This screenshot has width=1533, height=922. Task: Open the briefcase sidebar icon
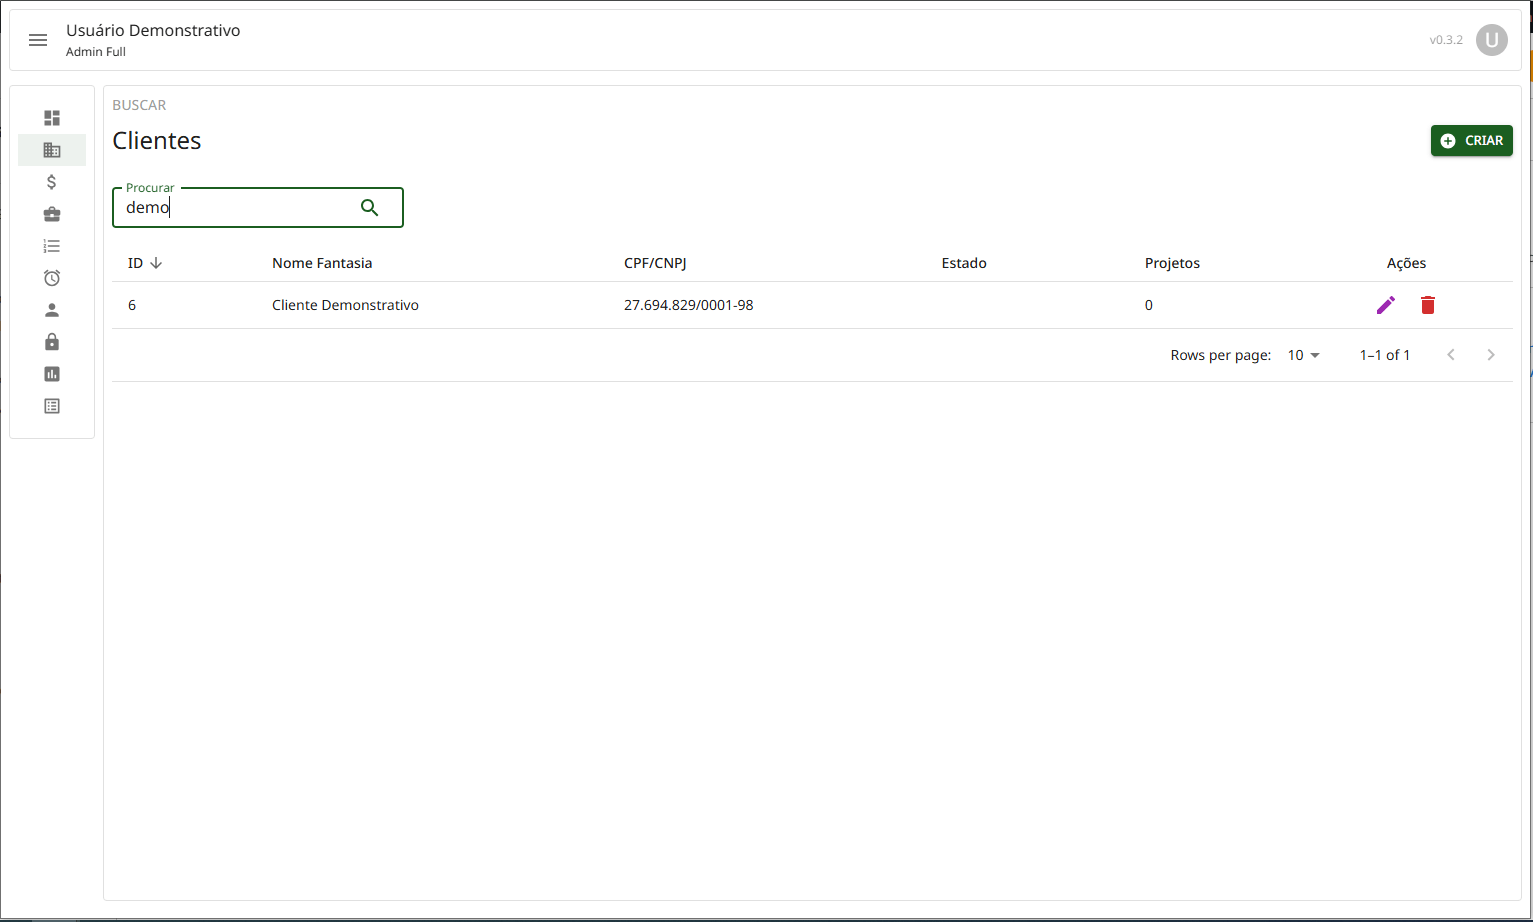[x=52, y=214]
